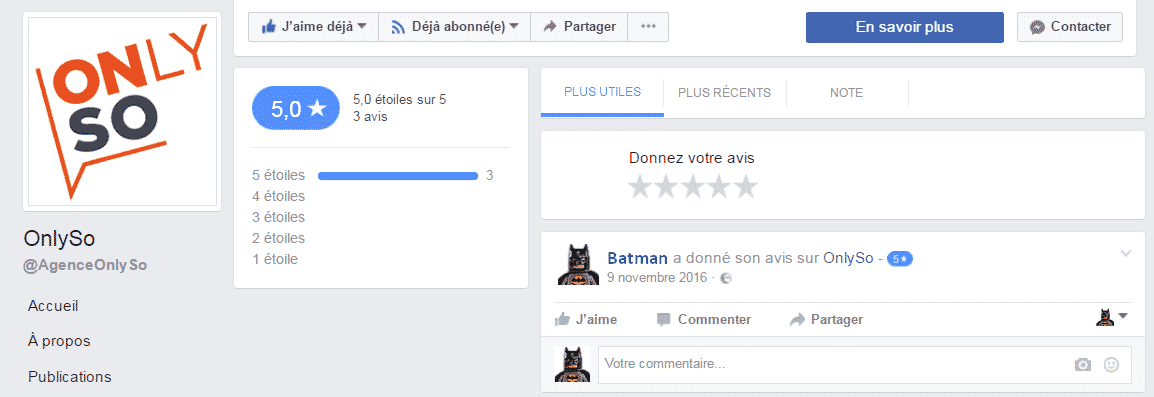Open the emoji smiley picker
1154x397 pixels.
pyautogui.click(x=1111, y=364)
